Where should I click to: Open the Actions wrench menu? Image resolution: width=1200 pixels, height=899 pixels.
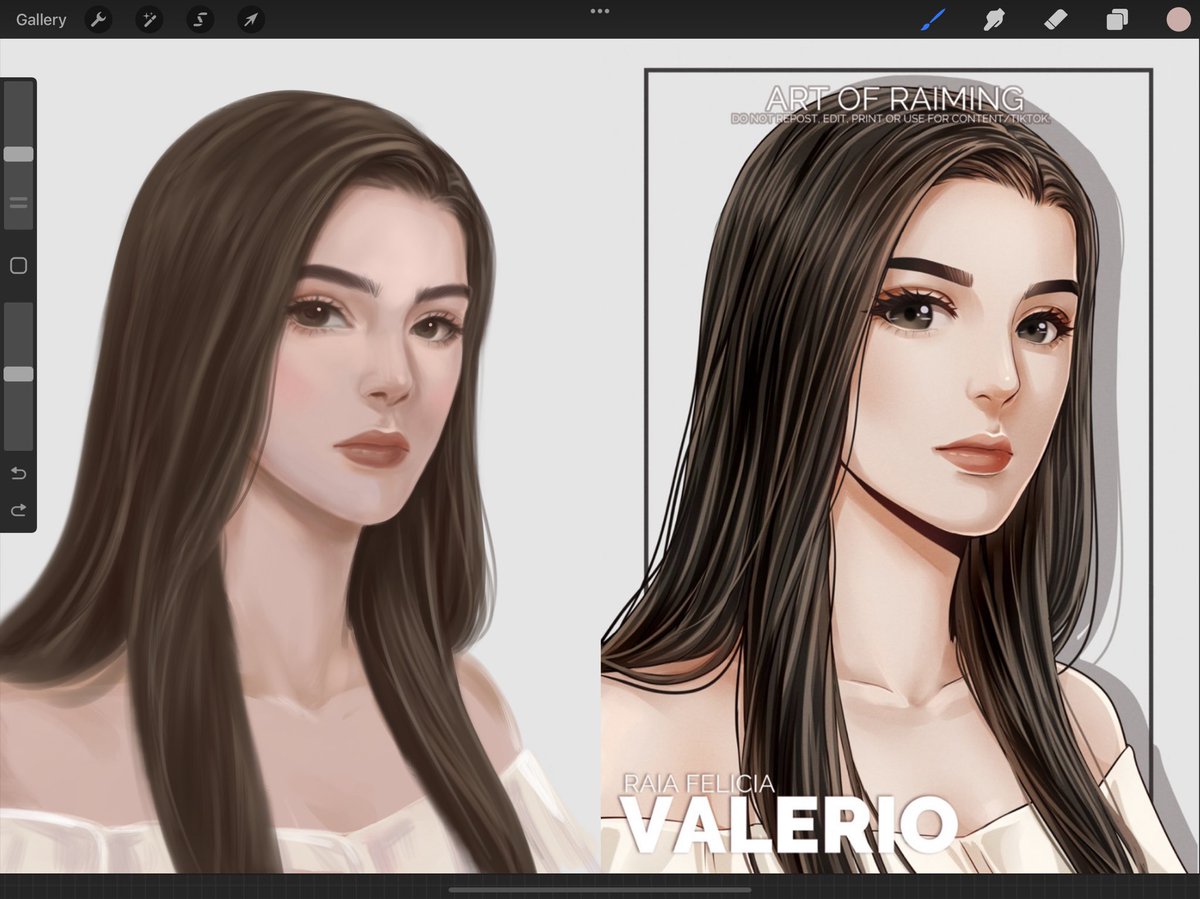[98, 19]
